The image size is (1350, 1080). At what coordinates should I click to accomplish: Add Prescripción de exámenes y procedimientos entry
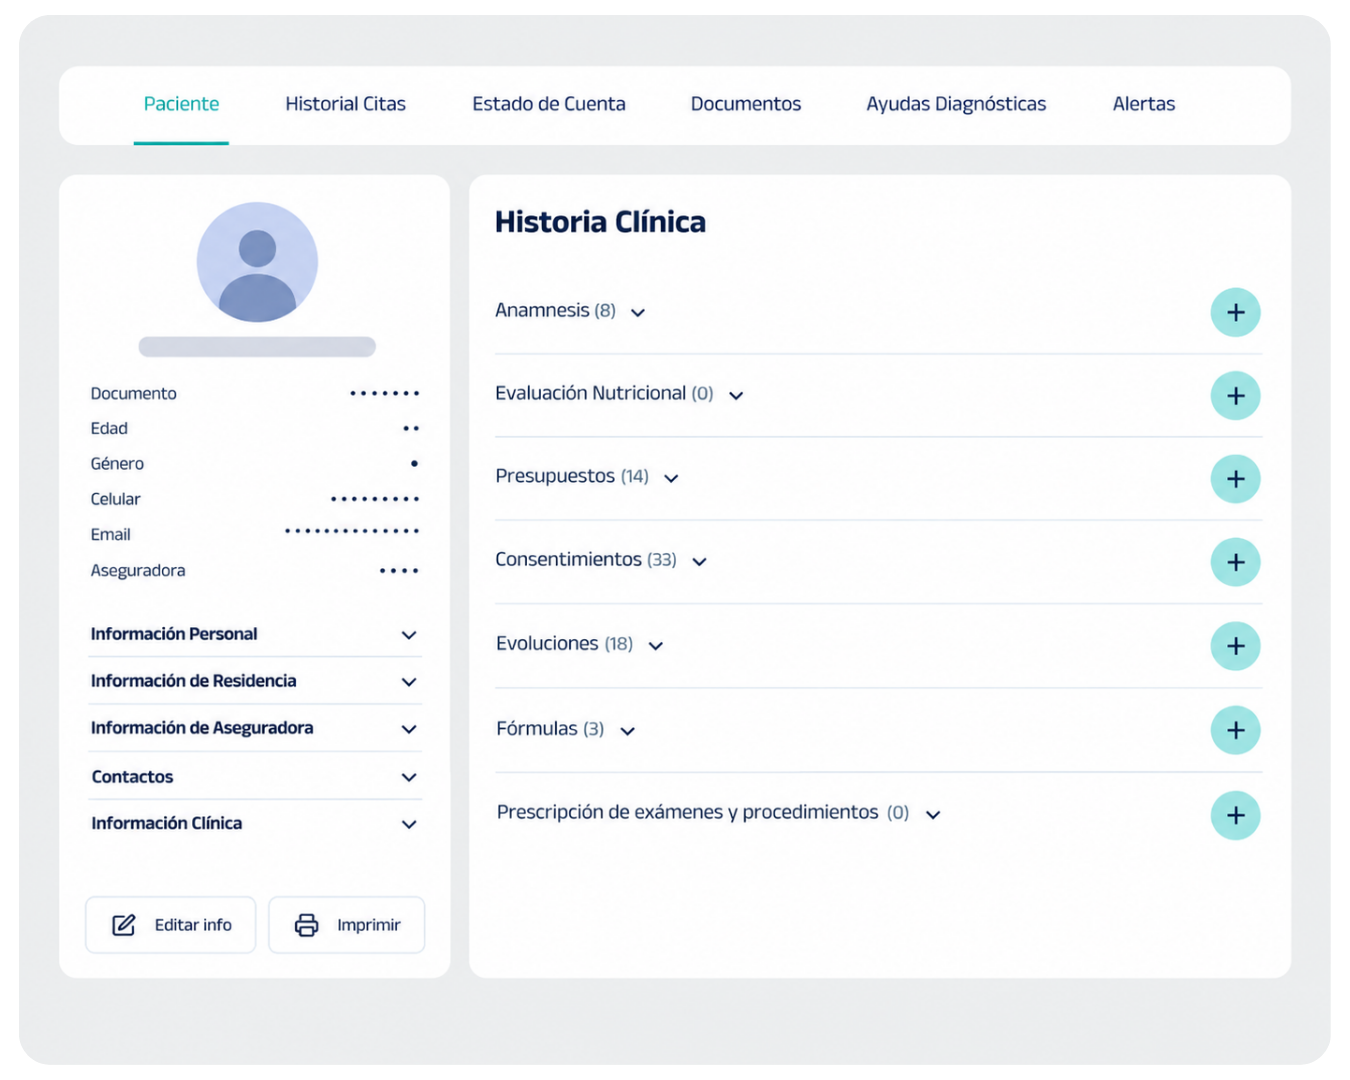click(x=1235, y=815)
